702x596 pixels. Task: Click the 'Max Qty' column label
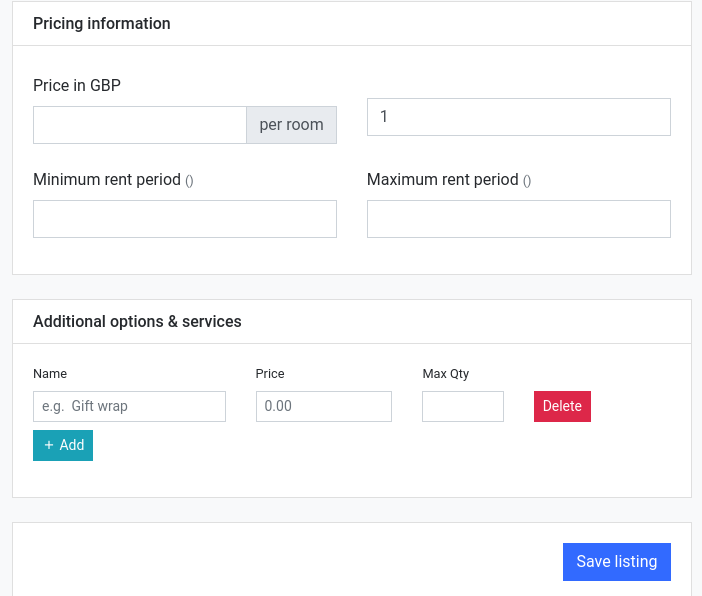point(445,373)
